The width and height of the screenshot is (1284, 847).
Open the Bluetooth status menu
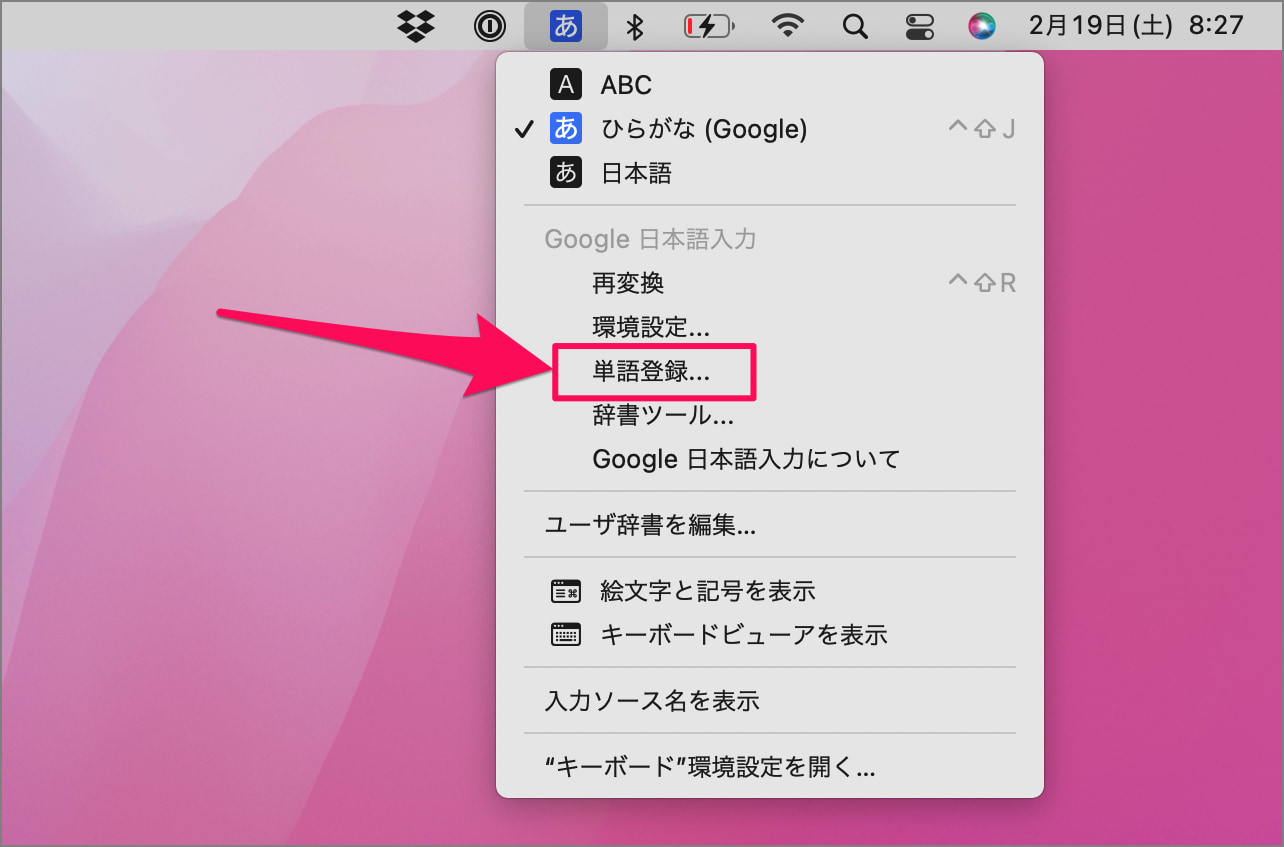[636, 26]
